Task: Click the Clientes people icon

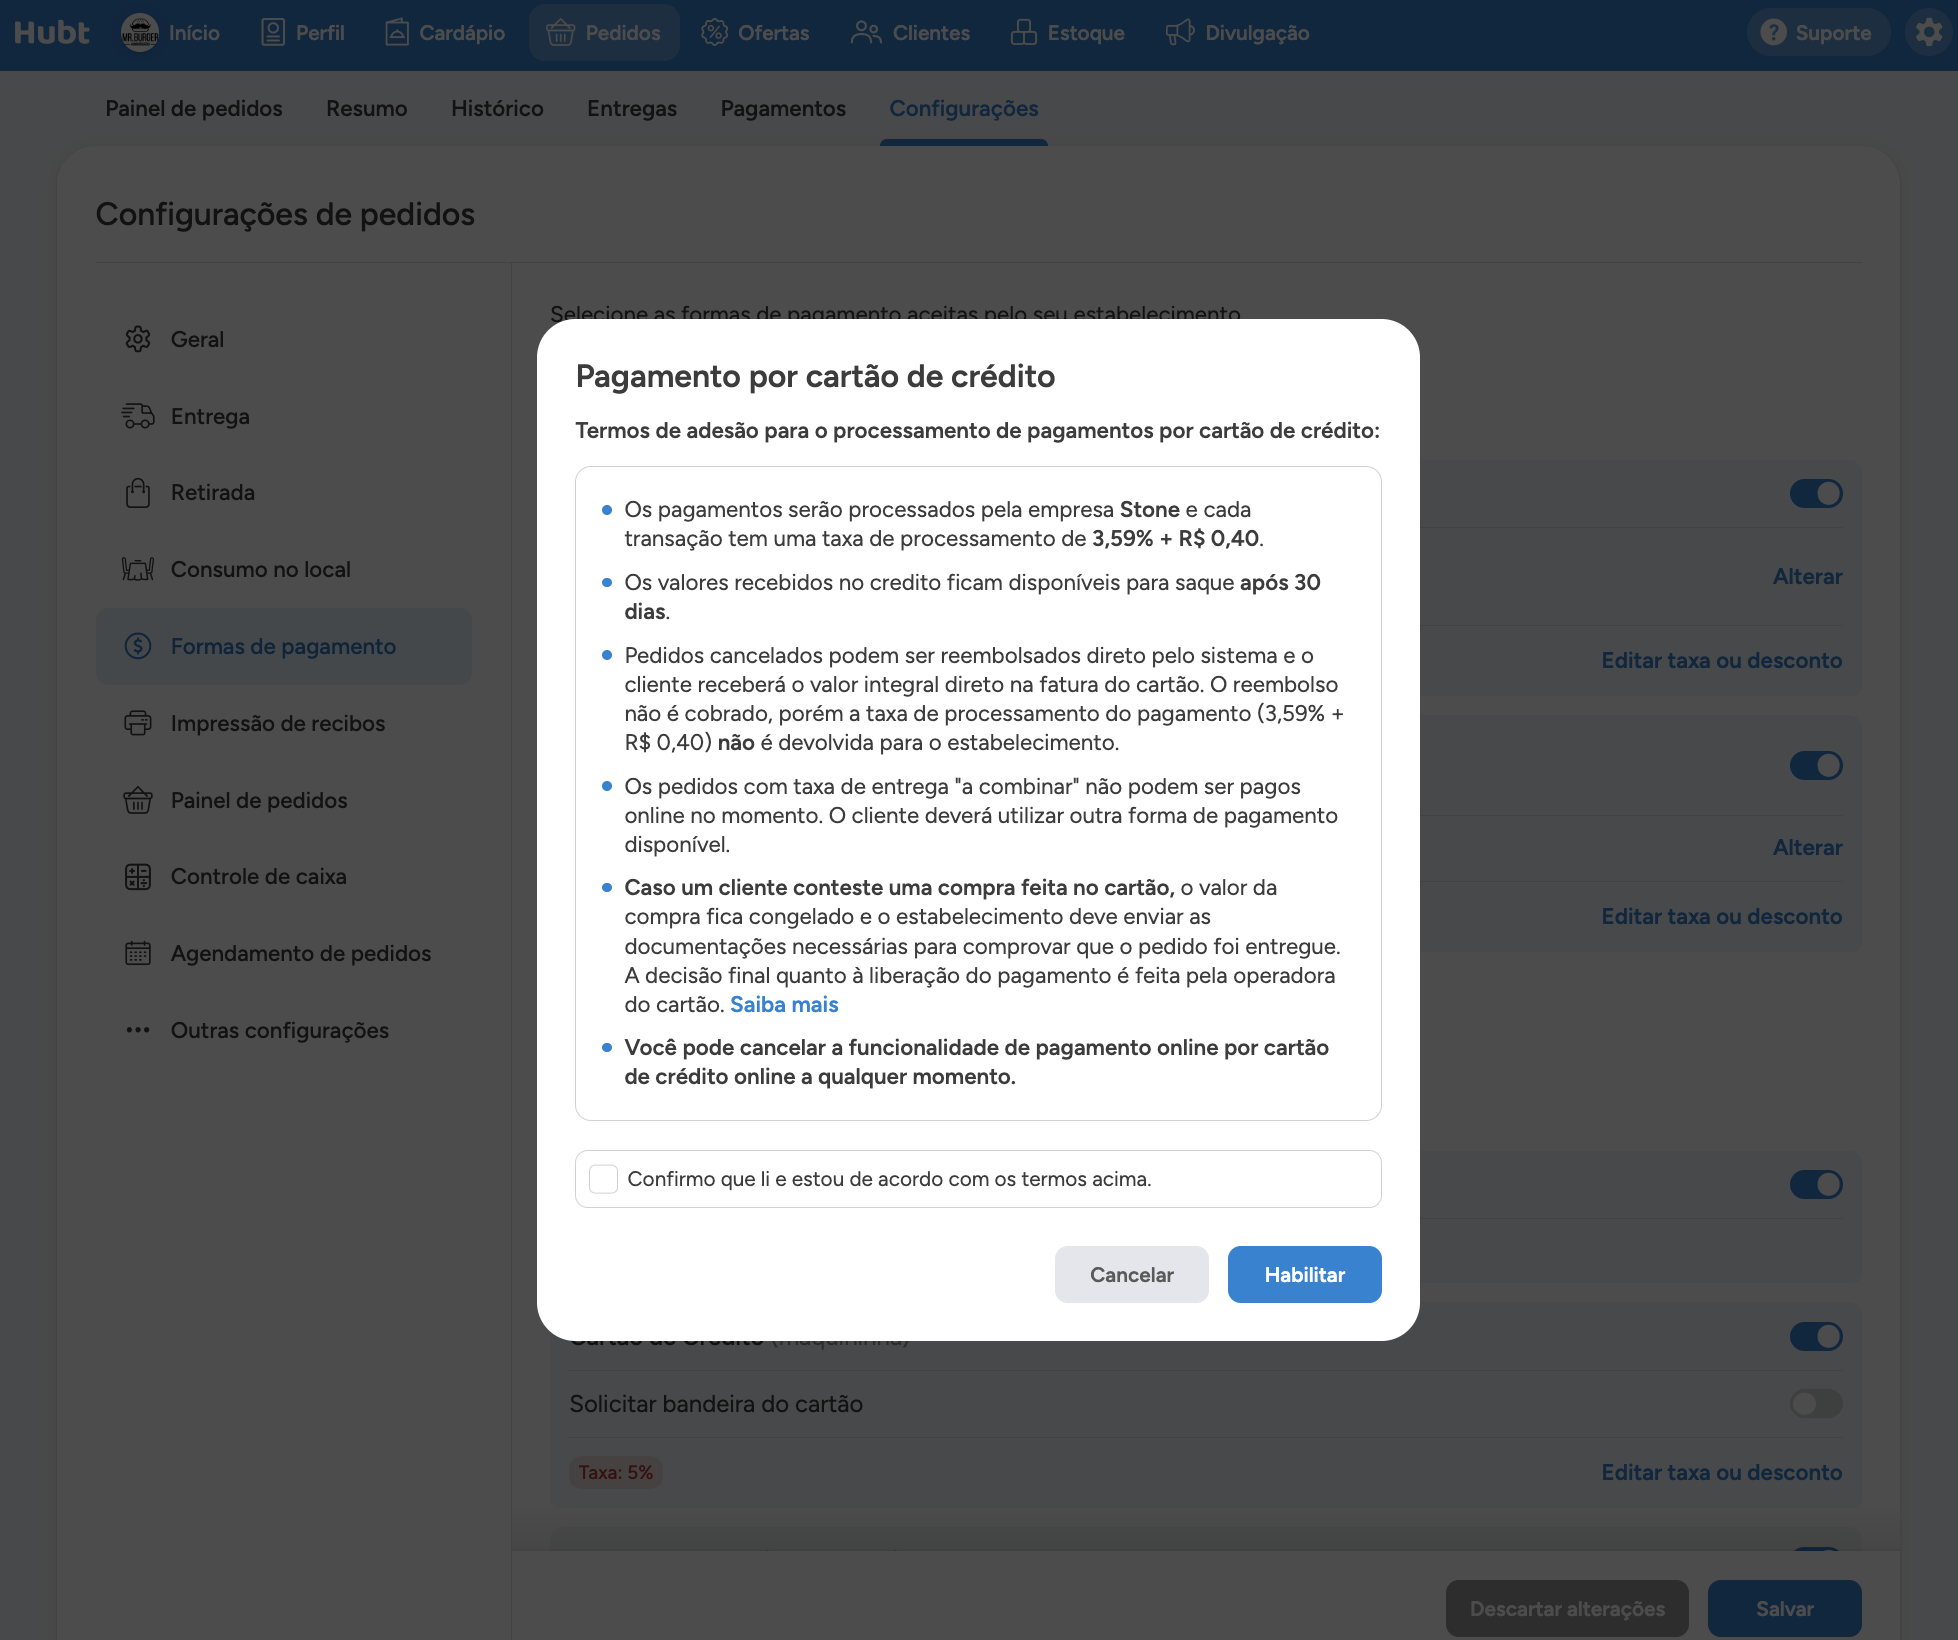Action: (866, 33)
